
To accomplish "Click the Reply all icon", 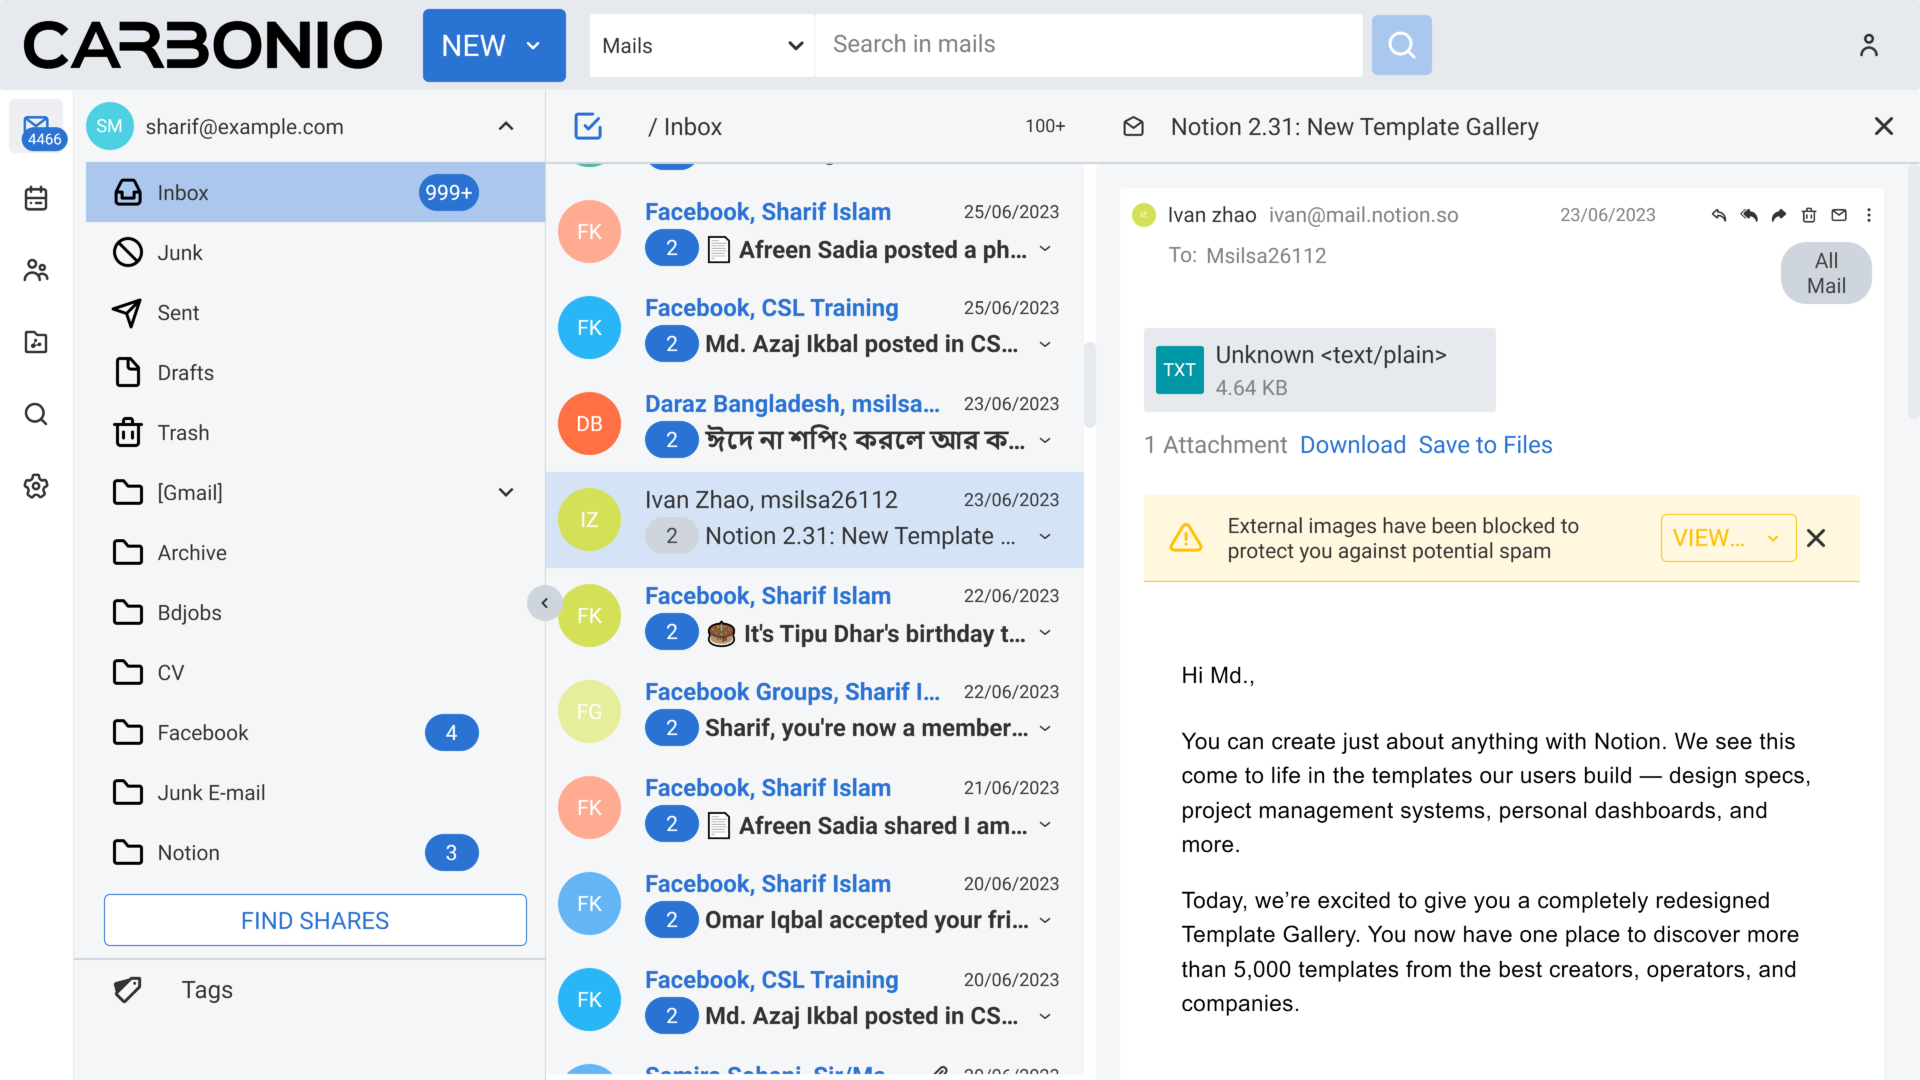I will tap(1748, 215).
